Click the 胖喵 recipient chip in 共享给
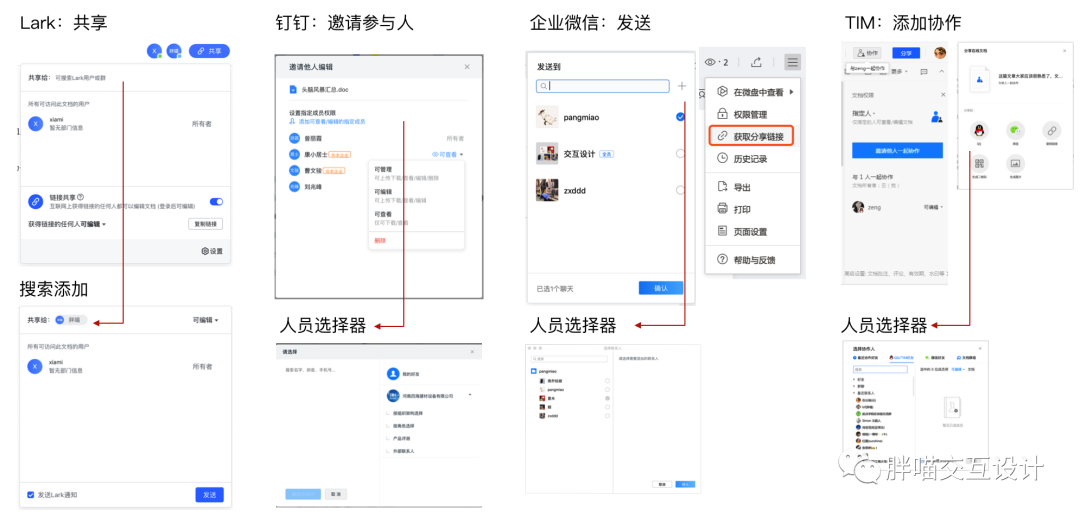 pos(70,320)
